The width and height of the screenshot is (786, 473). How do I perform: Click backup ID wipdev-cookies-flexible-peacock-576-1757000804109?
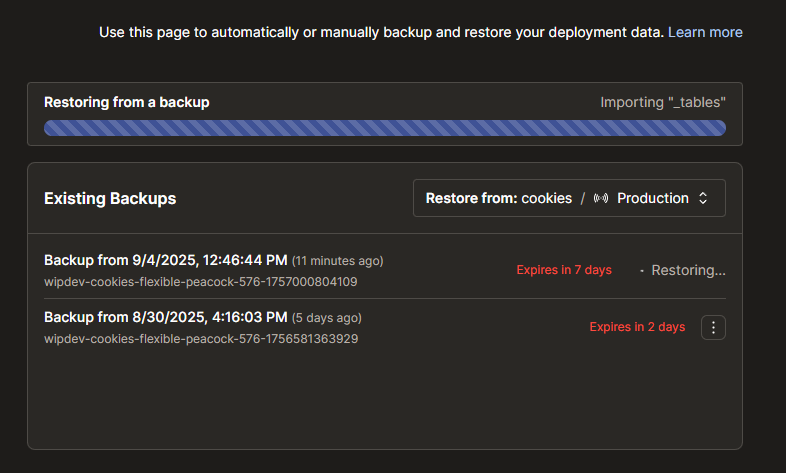(201, 282)
